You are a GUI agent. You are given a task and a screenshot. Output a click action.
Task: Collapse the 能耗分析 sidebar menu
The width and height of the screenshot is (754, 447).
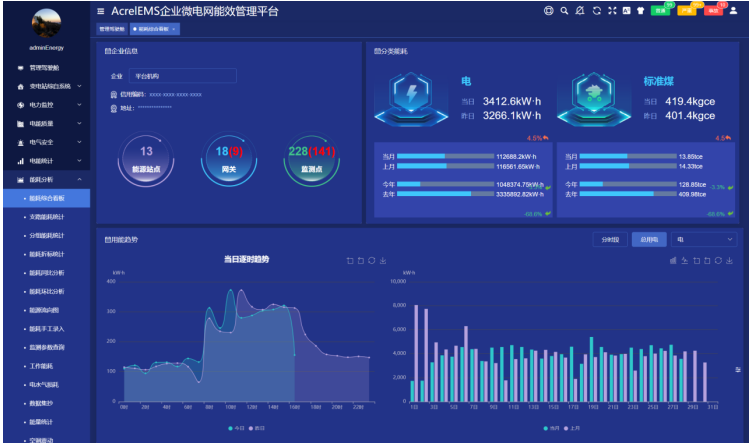[x=47, y=180]
